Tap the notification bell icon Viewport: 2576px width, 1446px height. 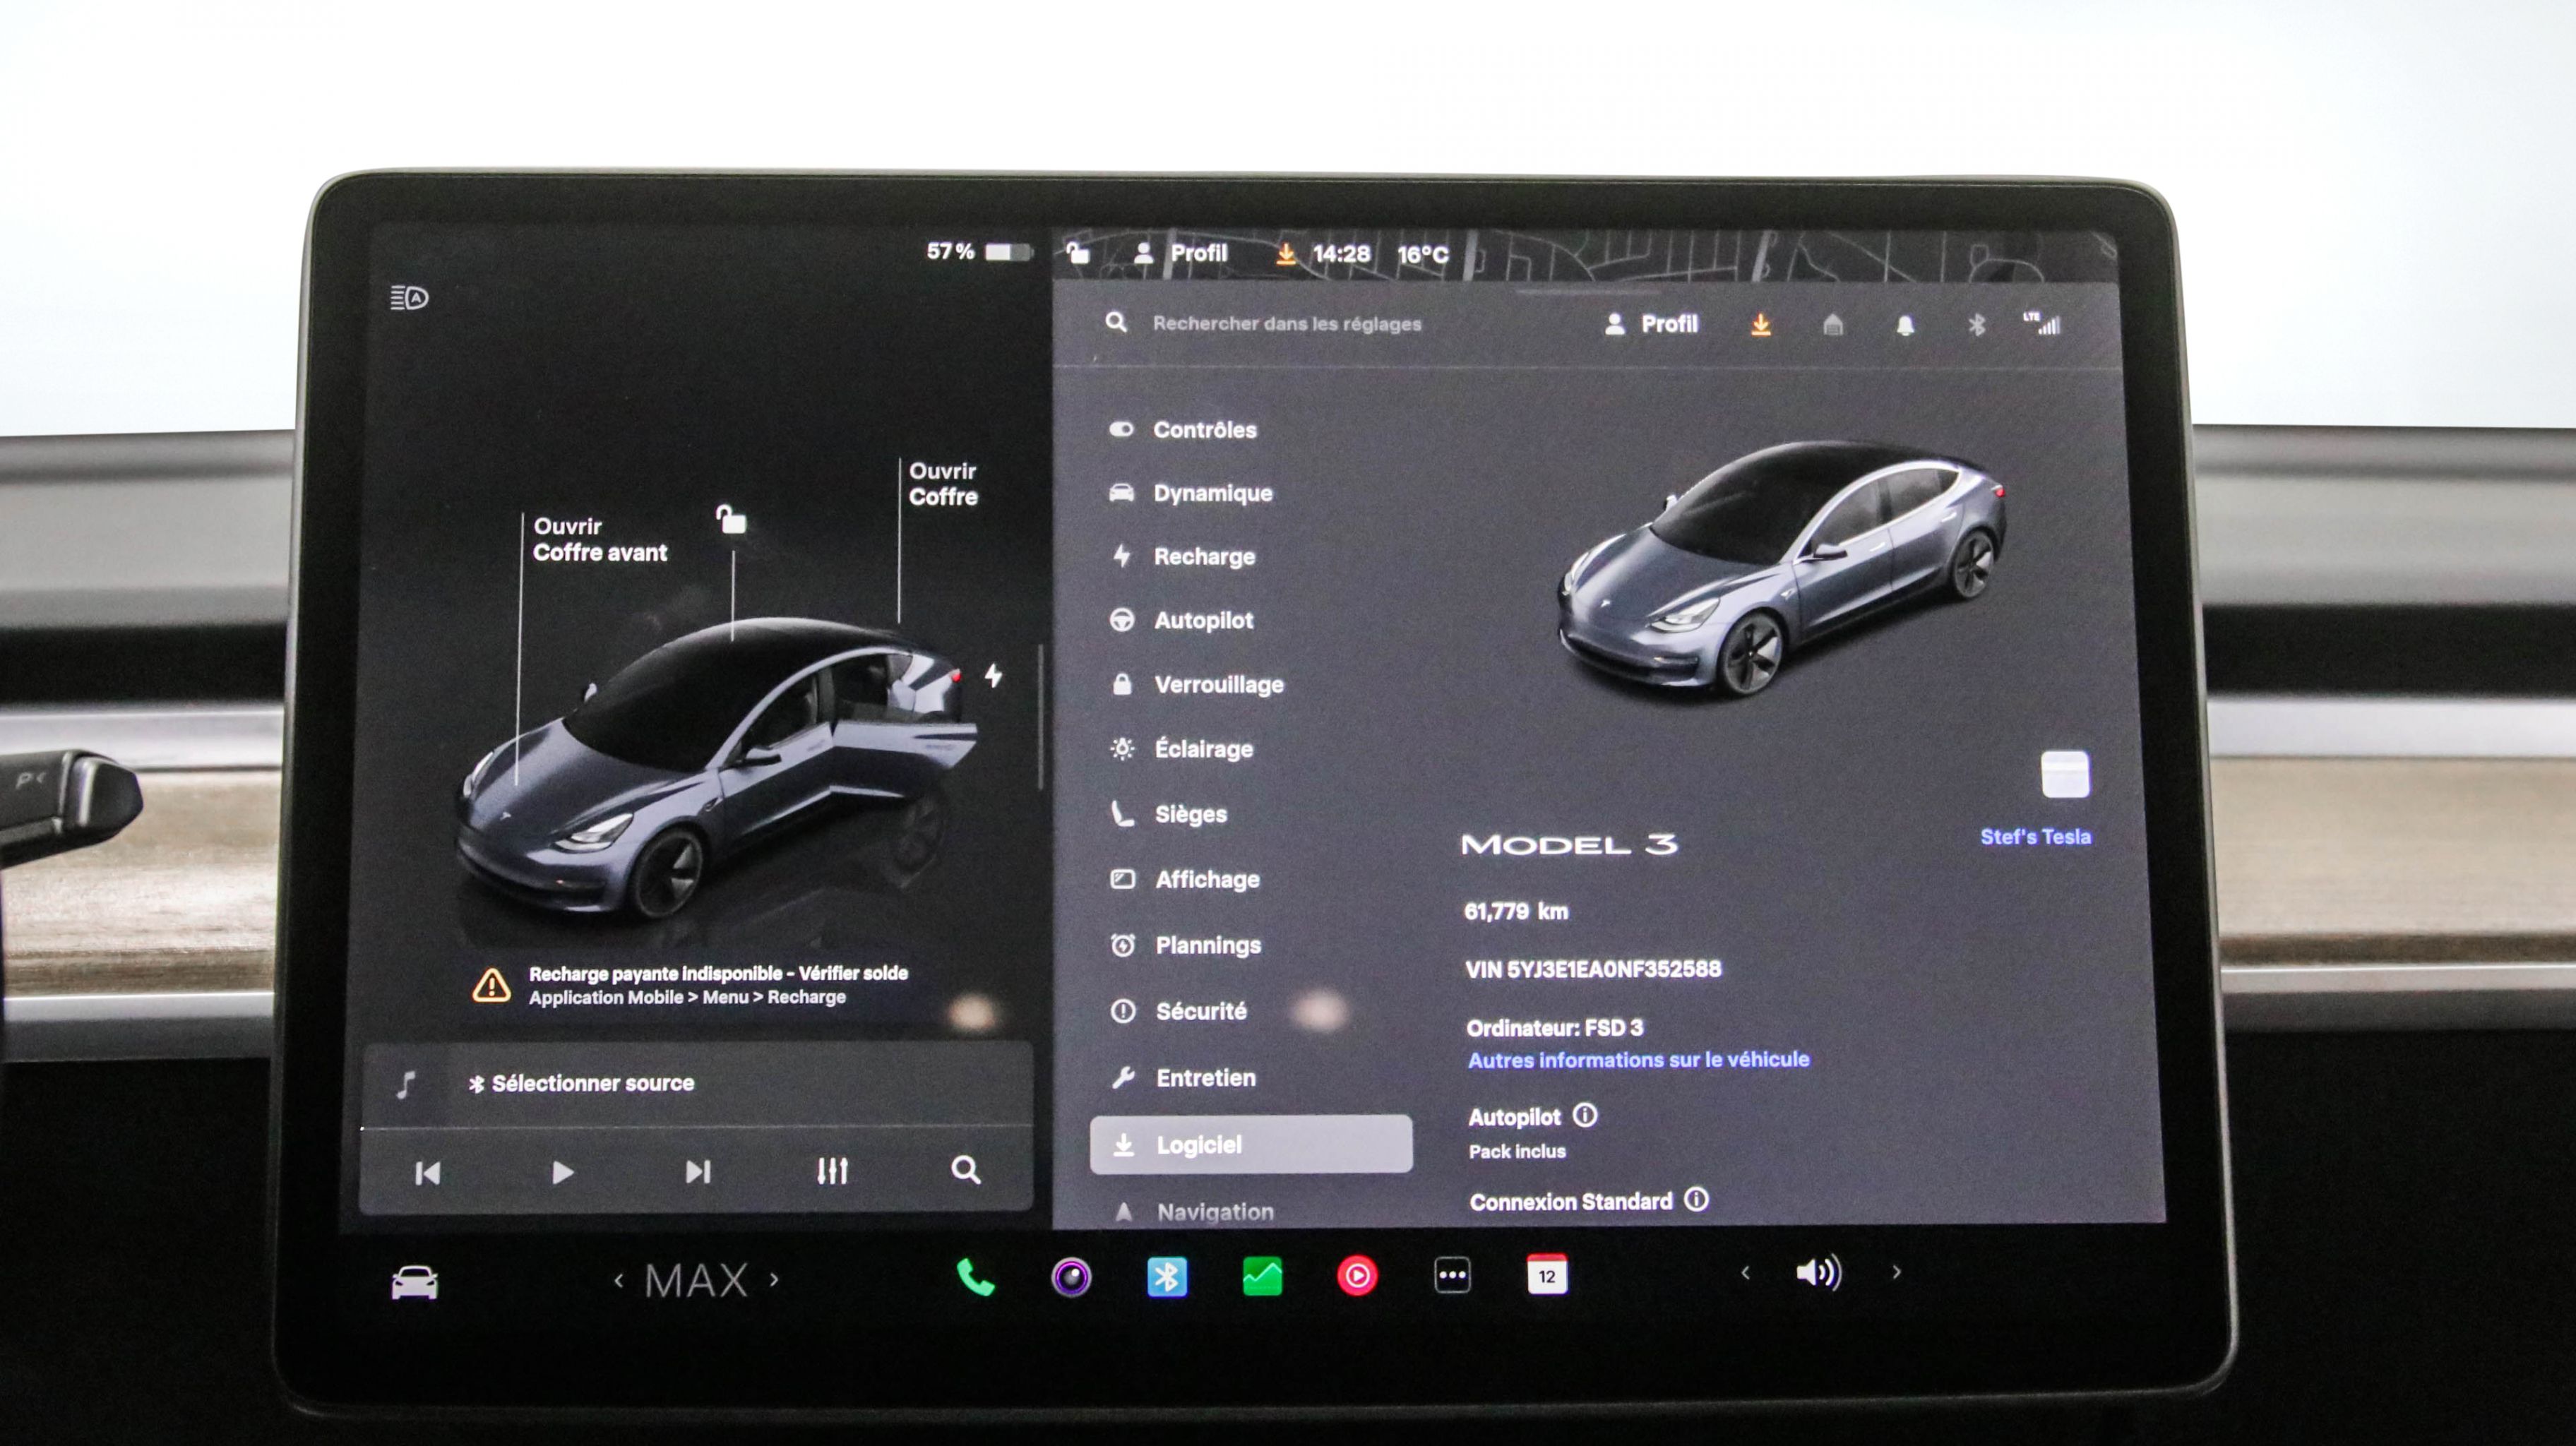click(x=1905, y=325)
